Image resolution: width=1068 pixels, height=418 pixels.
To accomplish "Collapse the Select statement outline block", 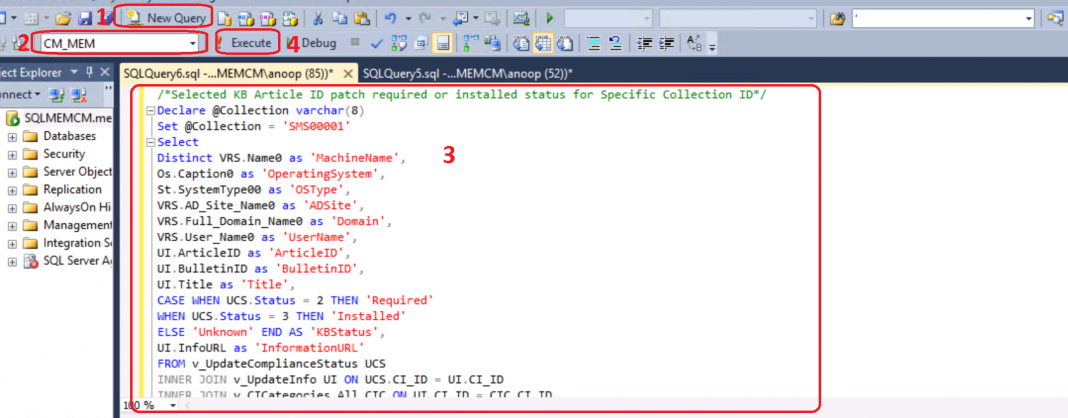I will 151,142.
